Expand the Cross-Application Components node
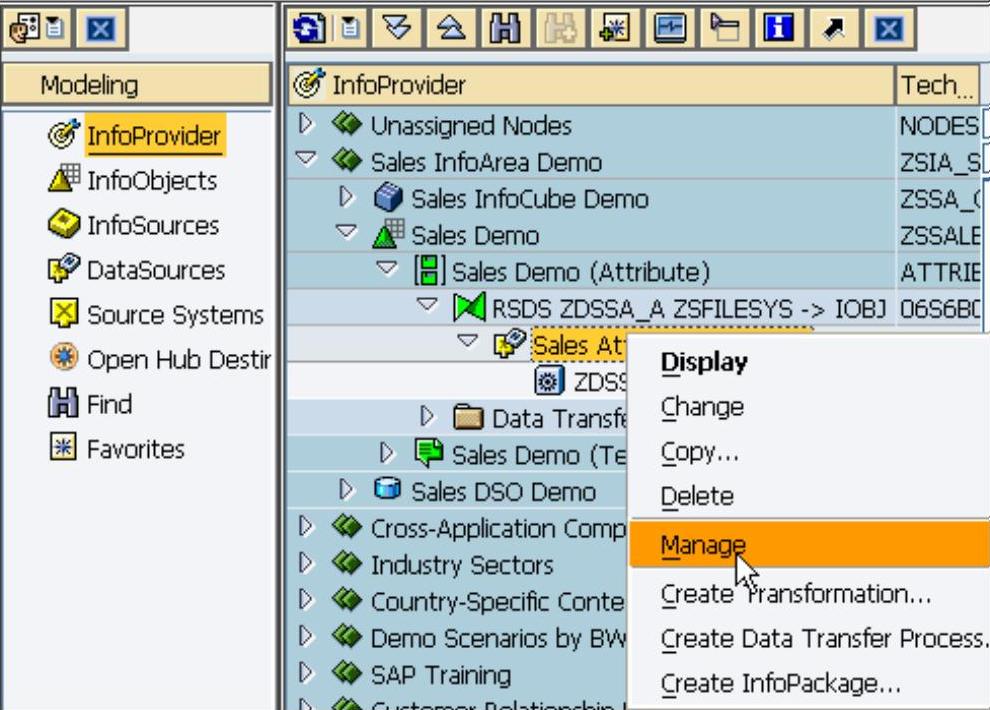This screenshot has width=990, height=710. coord(306,526)
